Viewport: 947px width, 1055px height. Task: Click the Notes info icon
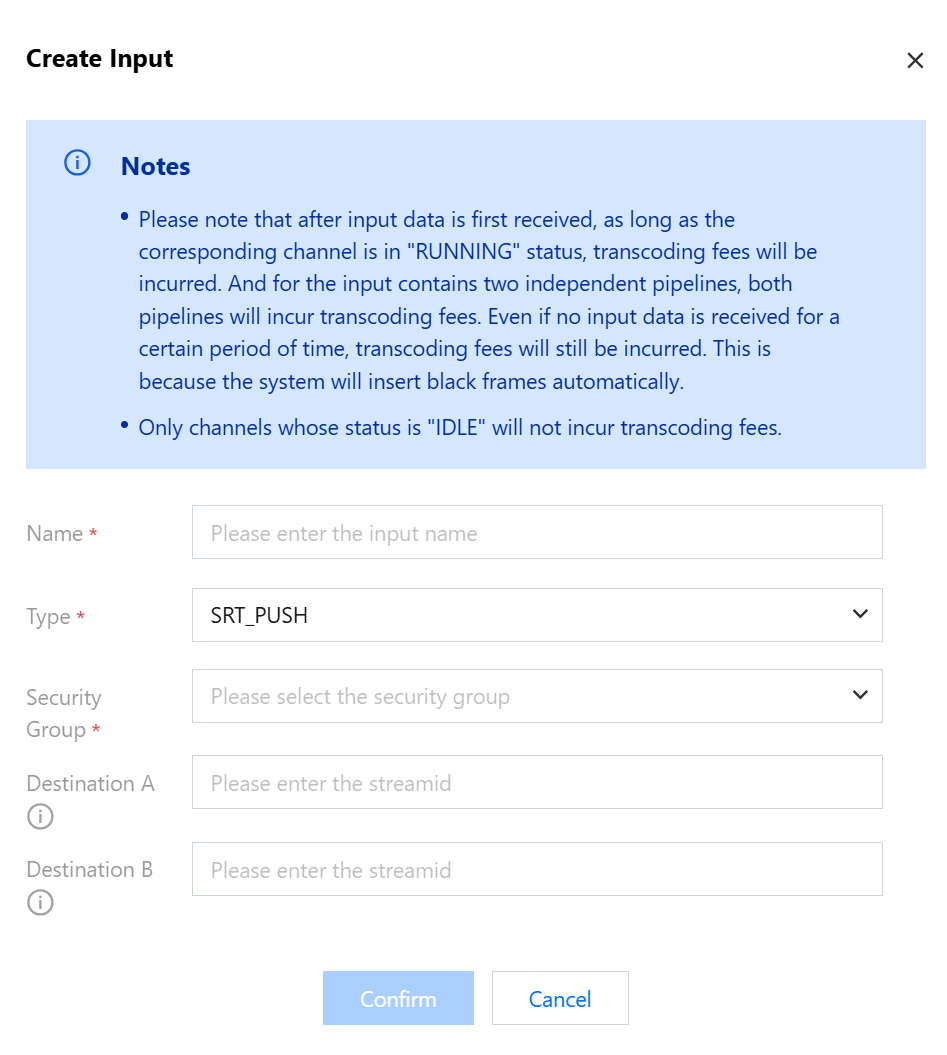click(77, 163)
